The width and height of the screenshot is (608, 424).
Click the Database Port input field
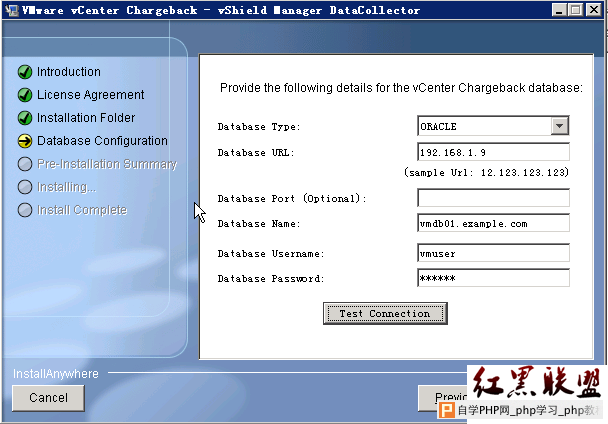pos(493,198)
